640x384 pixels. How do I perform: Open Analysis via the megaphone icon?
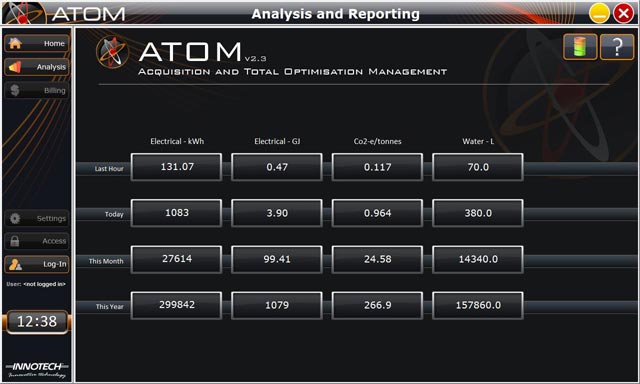pyautogui.click(x=15, y=67)
